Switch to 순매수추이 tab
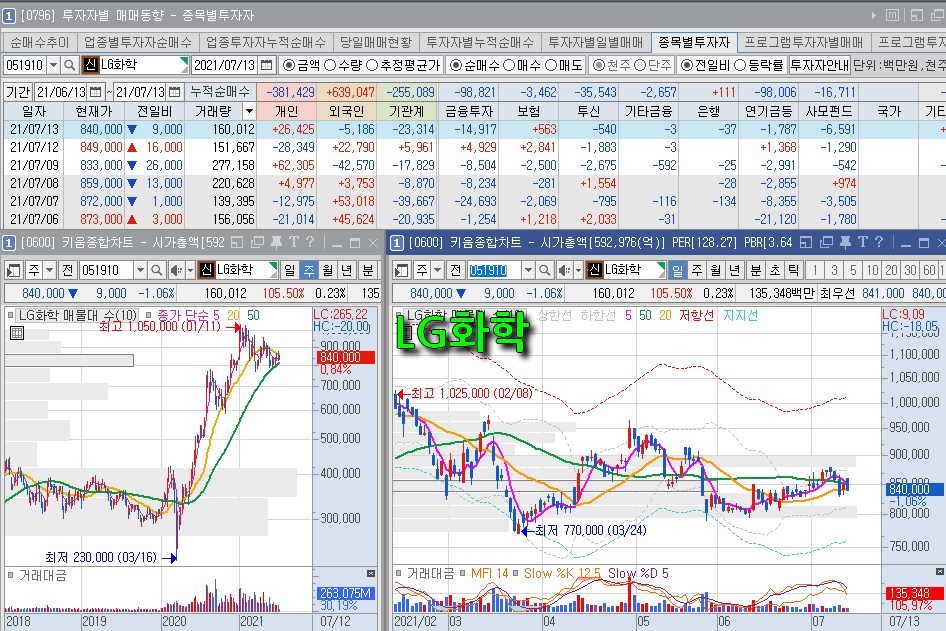 pos(40,42)
